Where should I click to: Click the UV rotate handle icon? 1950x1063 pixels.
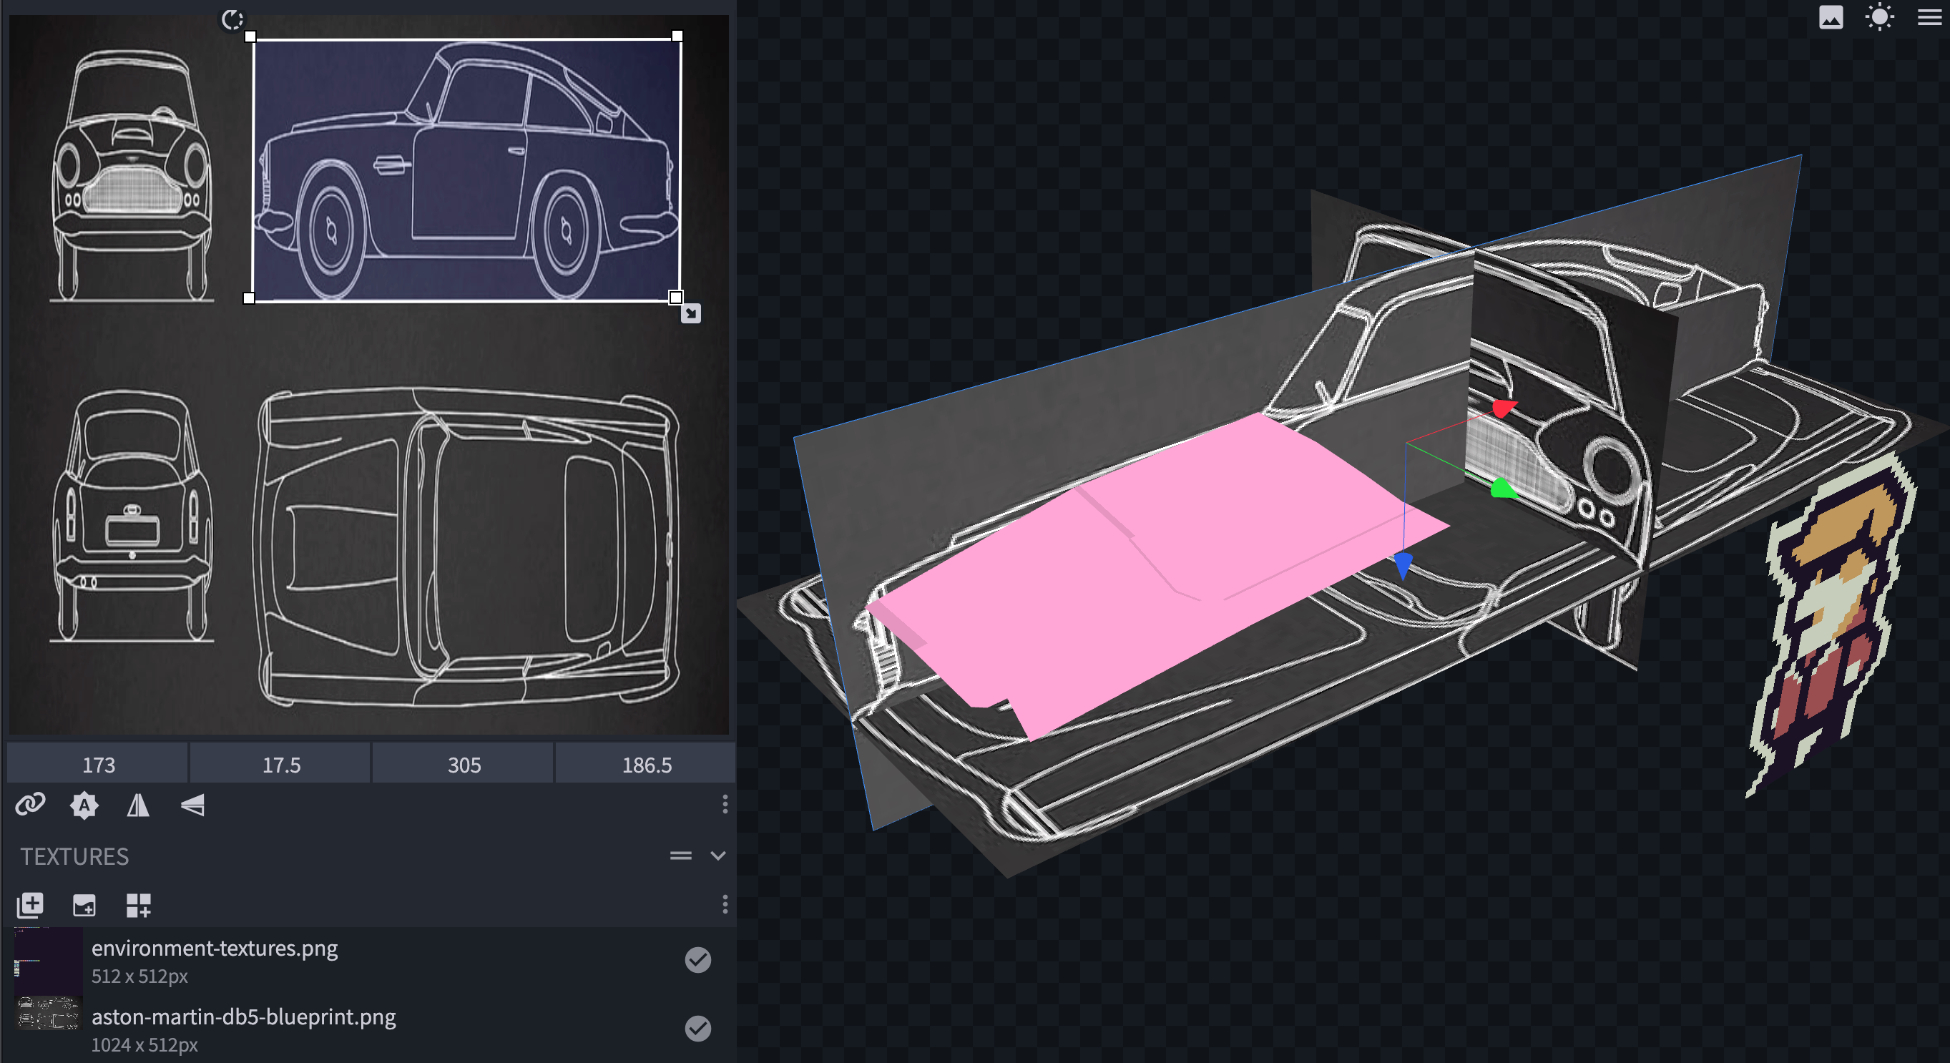coord(232,20)
